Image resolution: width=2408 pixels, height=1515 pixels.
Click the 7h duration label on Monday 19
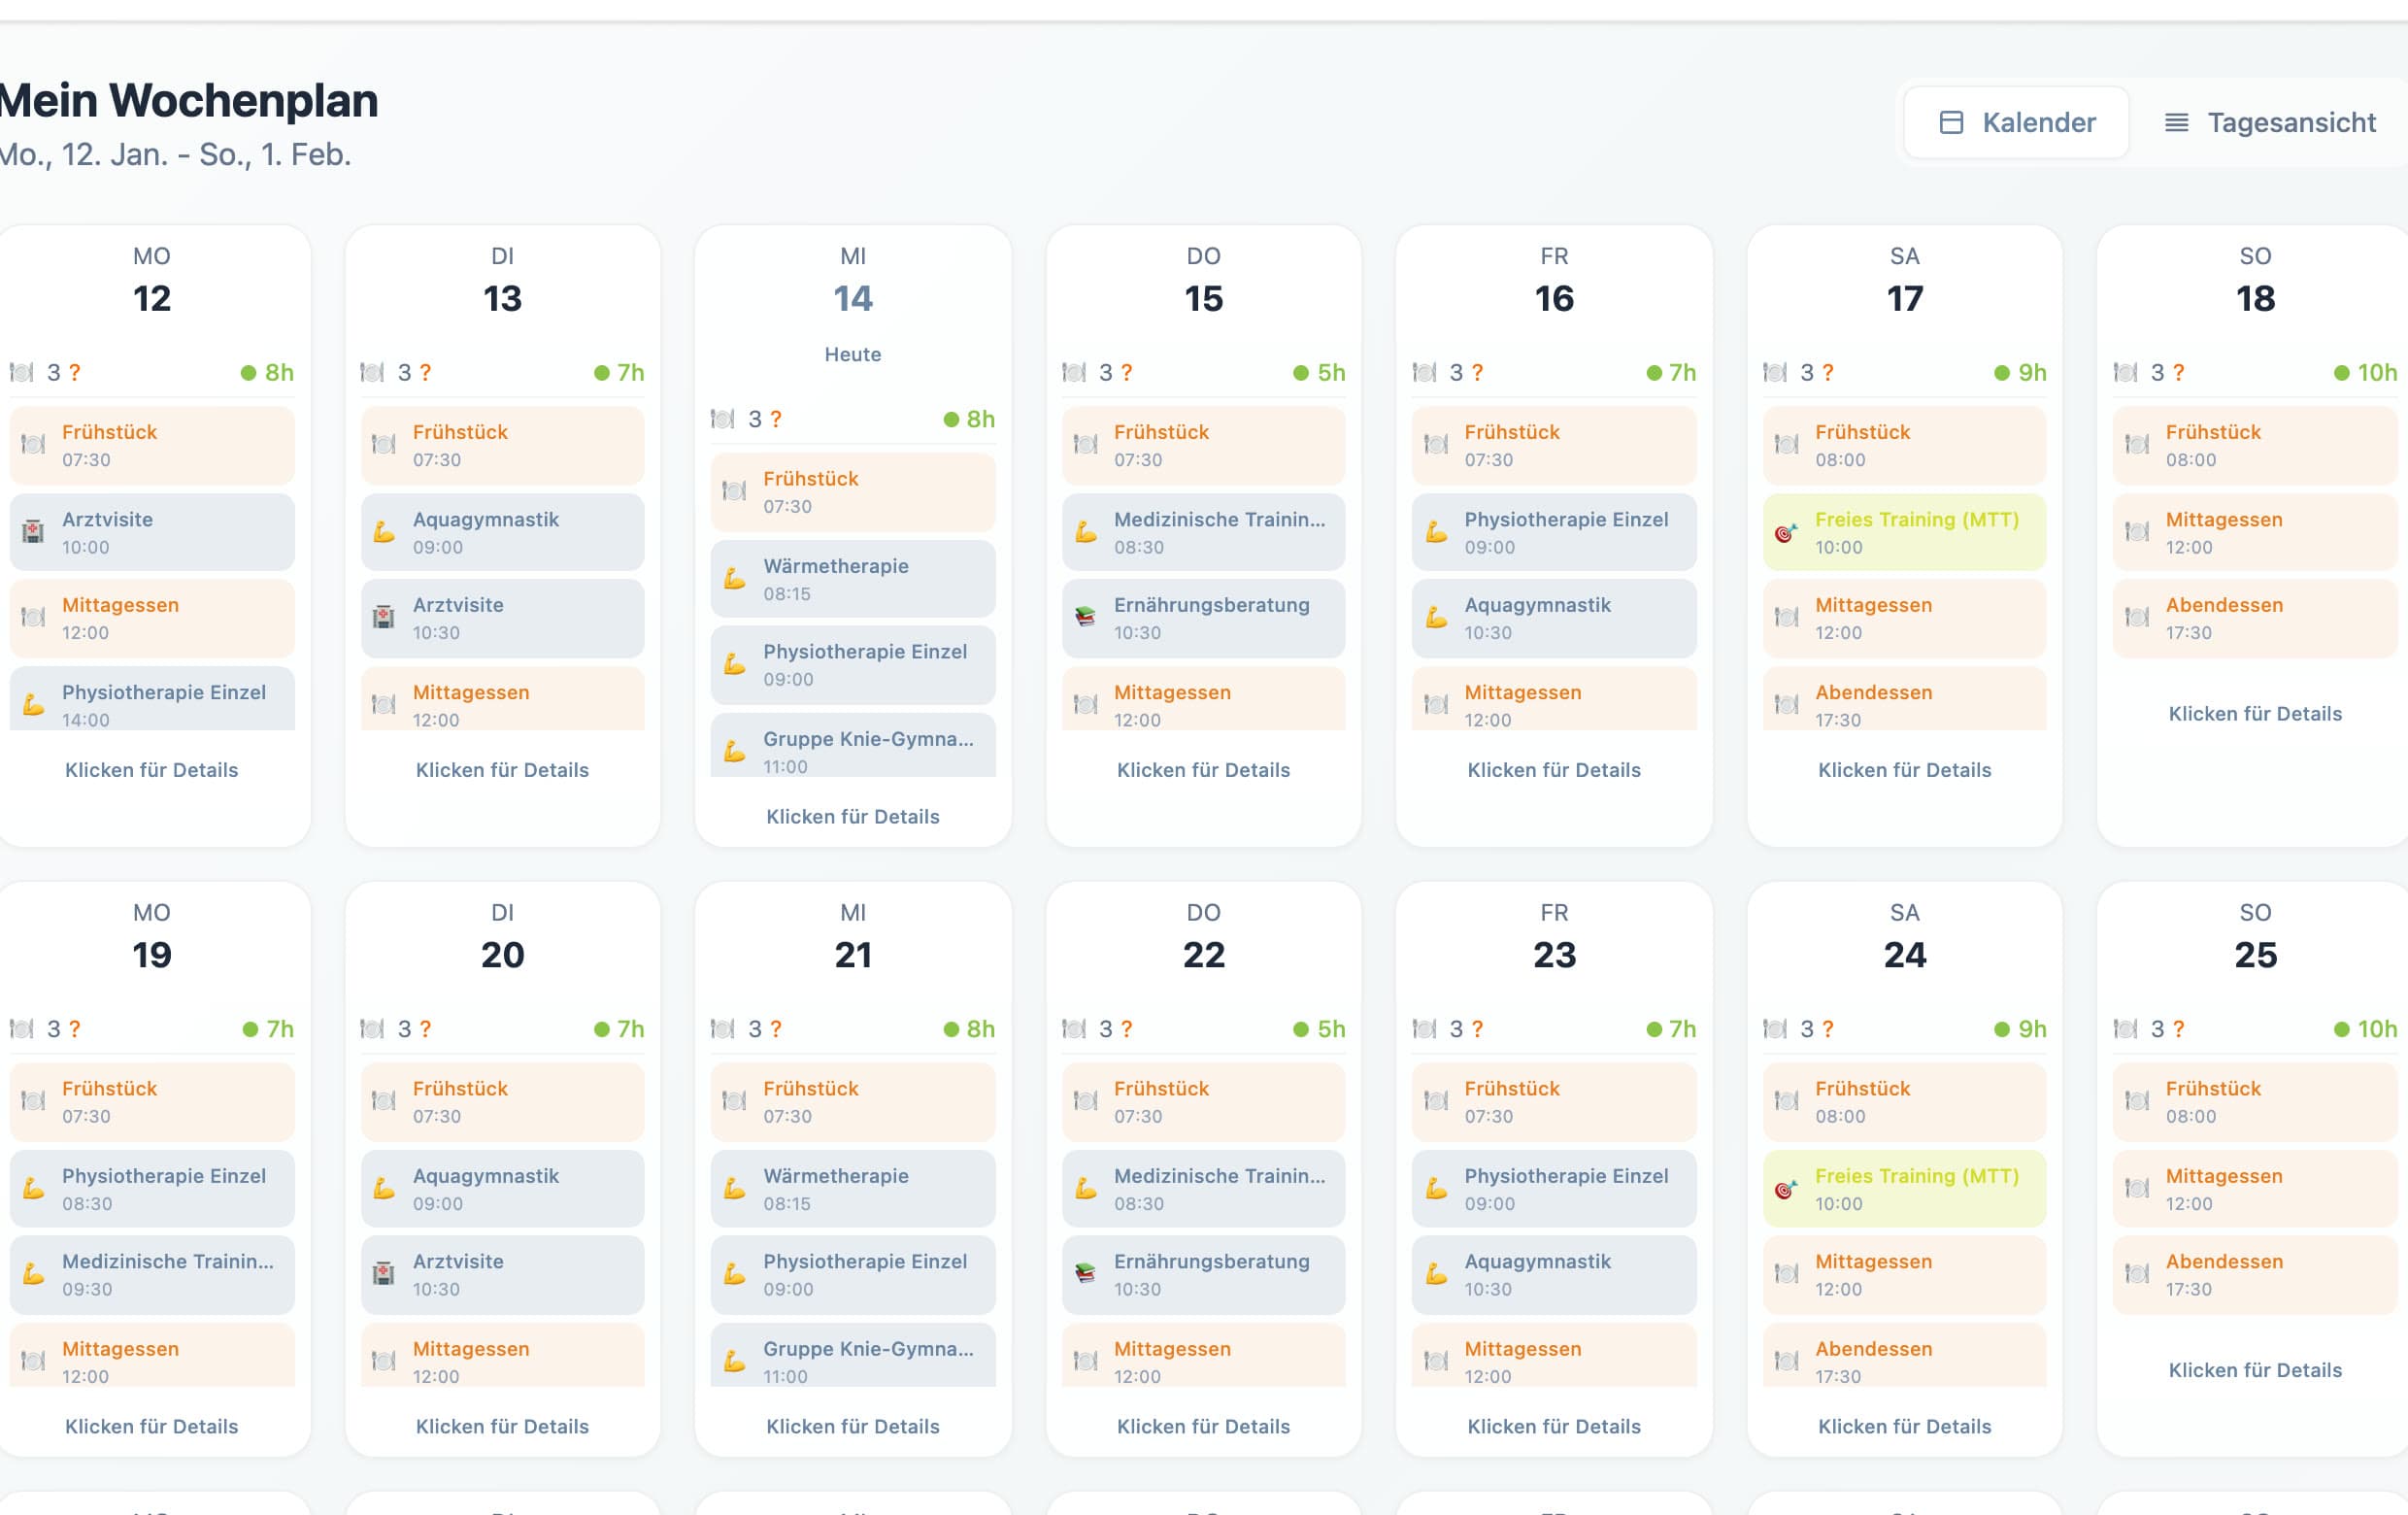[x=279, y=1028]
